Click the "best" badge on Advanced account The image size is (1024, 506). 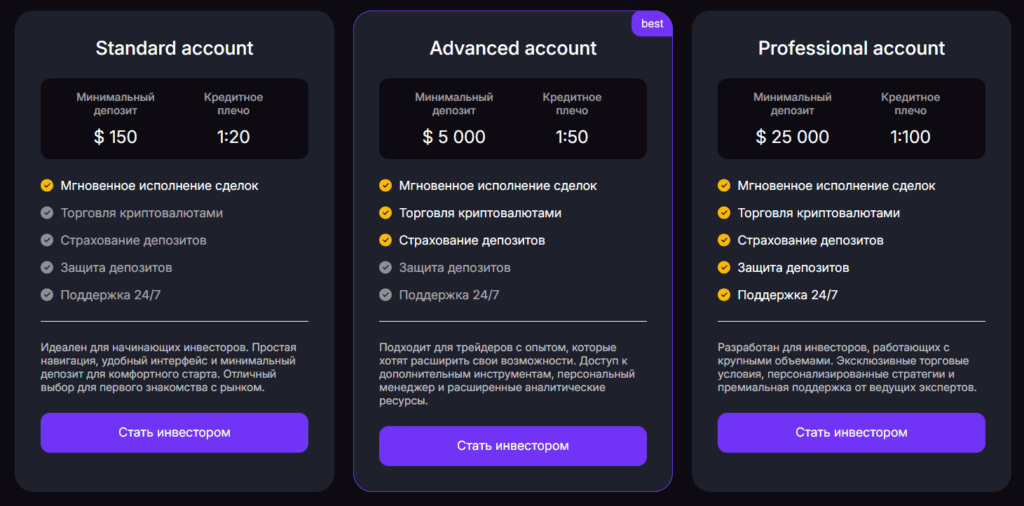coord(652,24)
